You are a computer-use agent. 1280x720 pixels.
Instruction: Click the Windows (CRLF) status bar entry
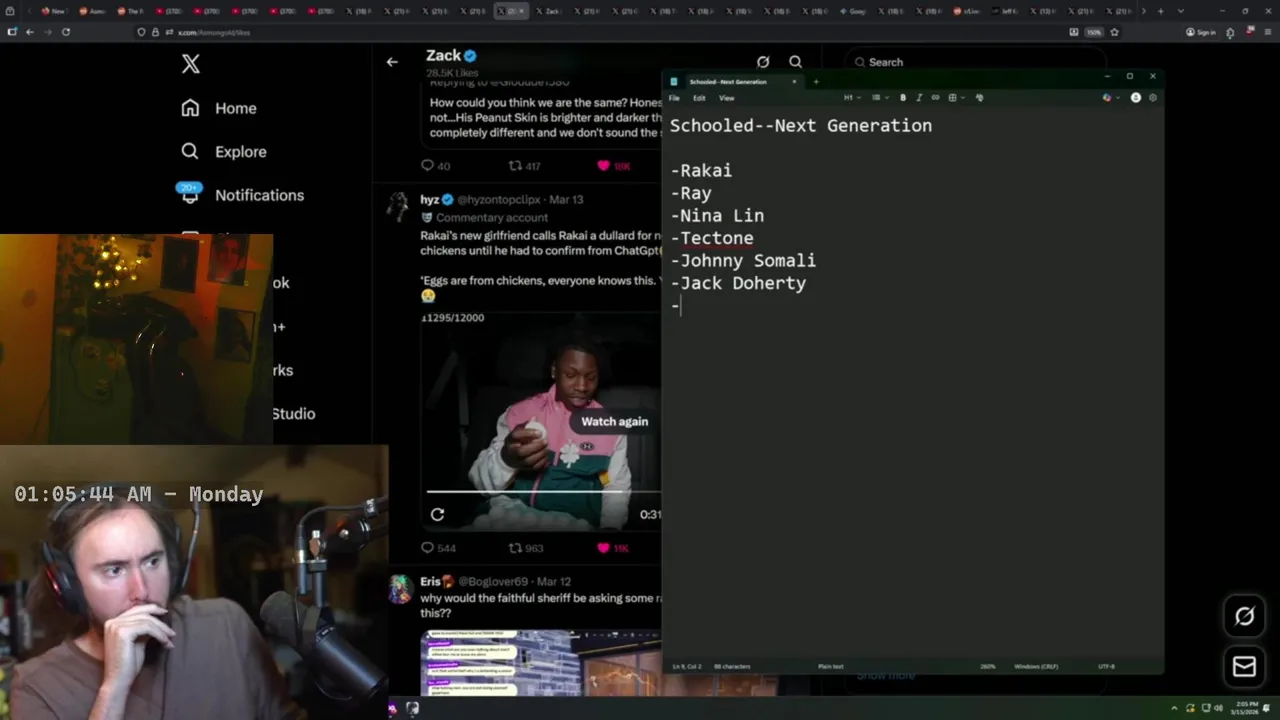click(1036, 666)
